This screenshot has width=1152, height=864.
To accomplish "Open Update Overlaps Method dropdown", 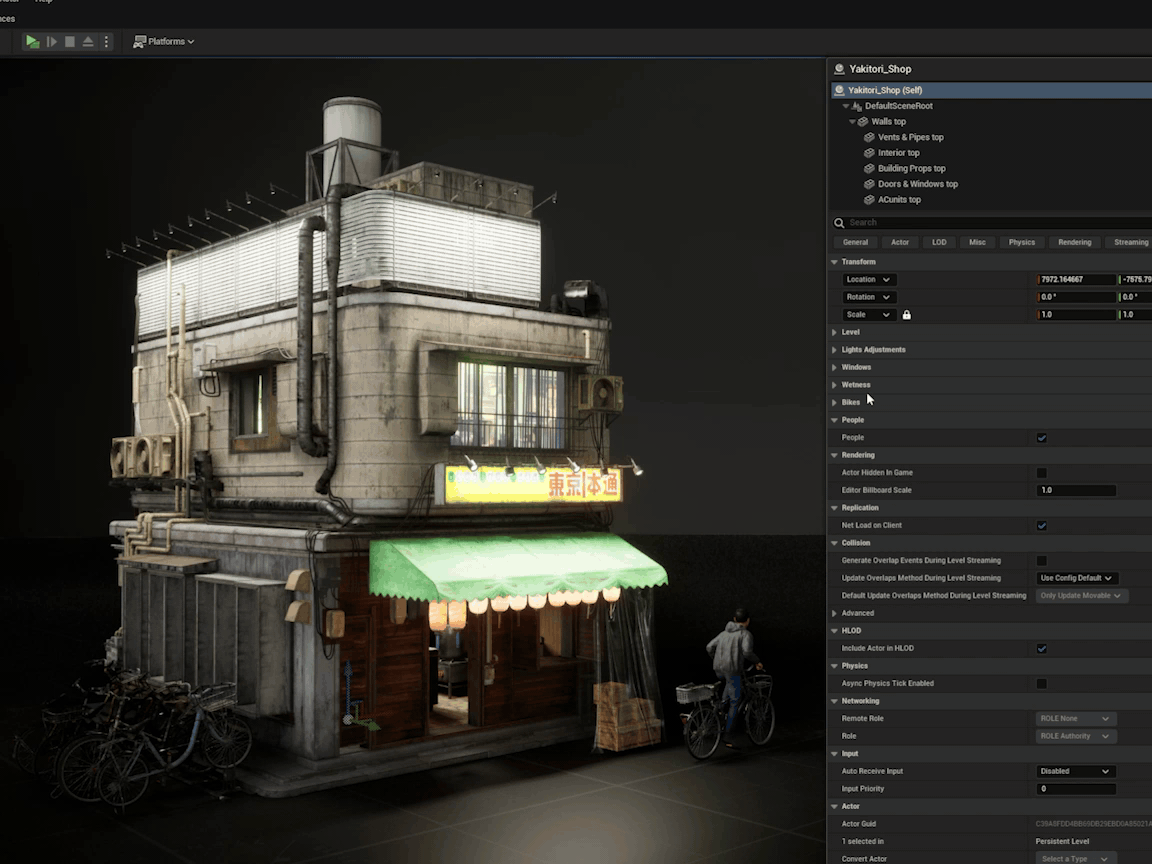I will [1076, 578].
